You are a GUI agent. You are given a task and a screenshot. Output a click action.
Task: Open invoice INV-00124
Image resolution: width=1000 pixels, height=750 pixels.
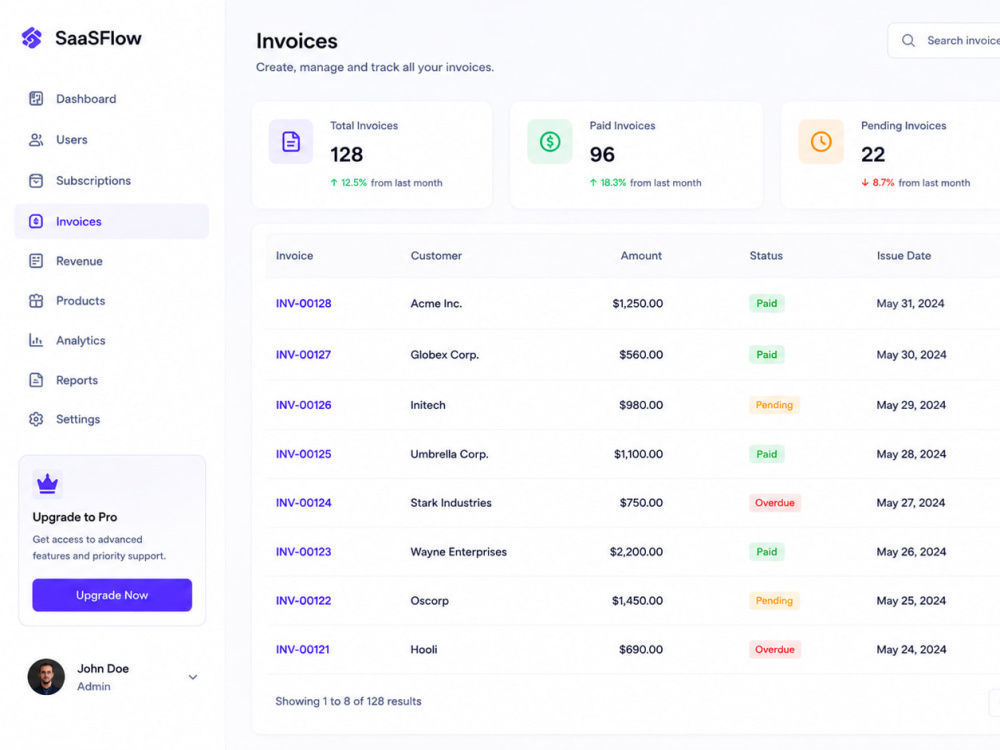[304, 503]
